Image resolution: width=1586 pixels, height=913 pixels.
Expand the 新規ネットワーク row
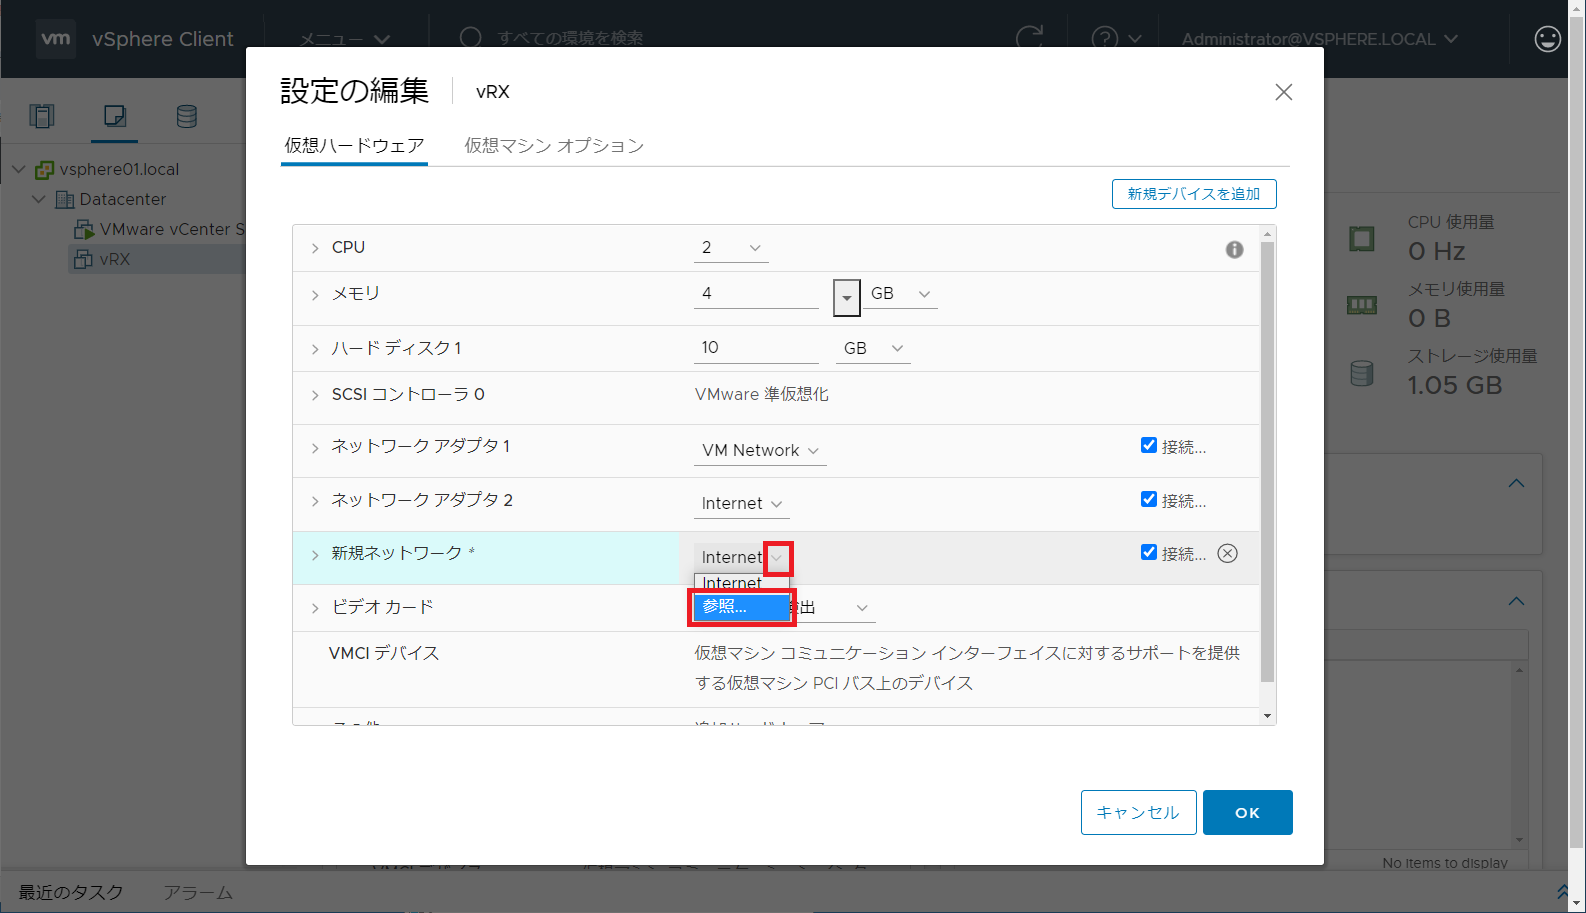pyautogui.click(x=315, y=555)
